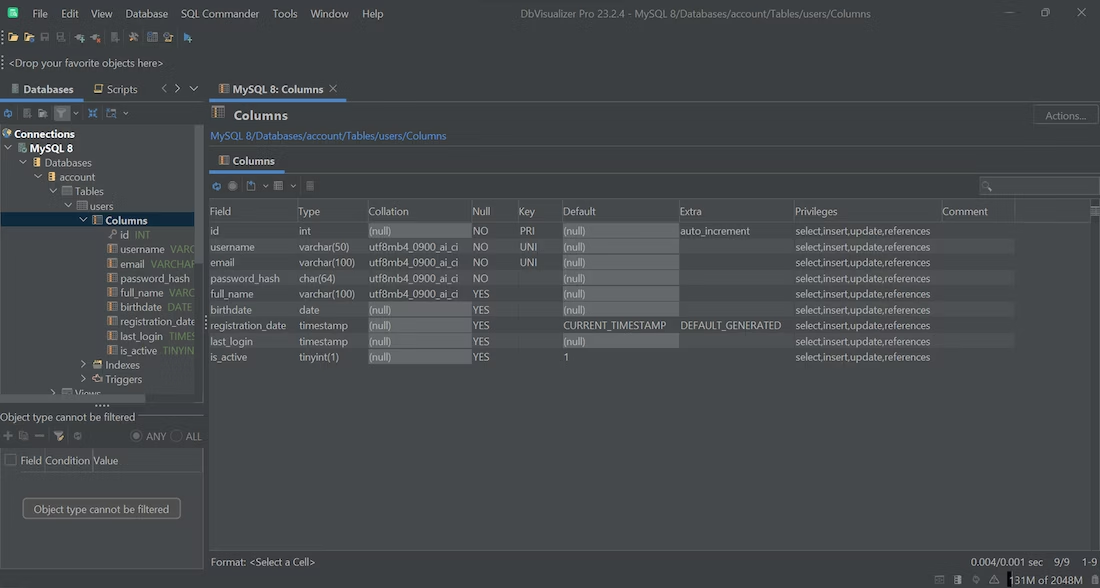Collapse all tree nodes with the collapse icon
The image size is (1100, 588).
click(x=93, y=113)
